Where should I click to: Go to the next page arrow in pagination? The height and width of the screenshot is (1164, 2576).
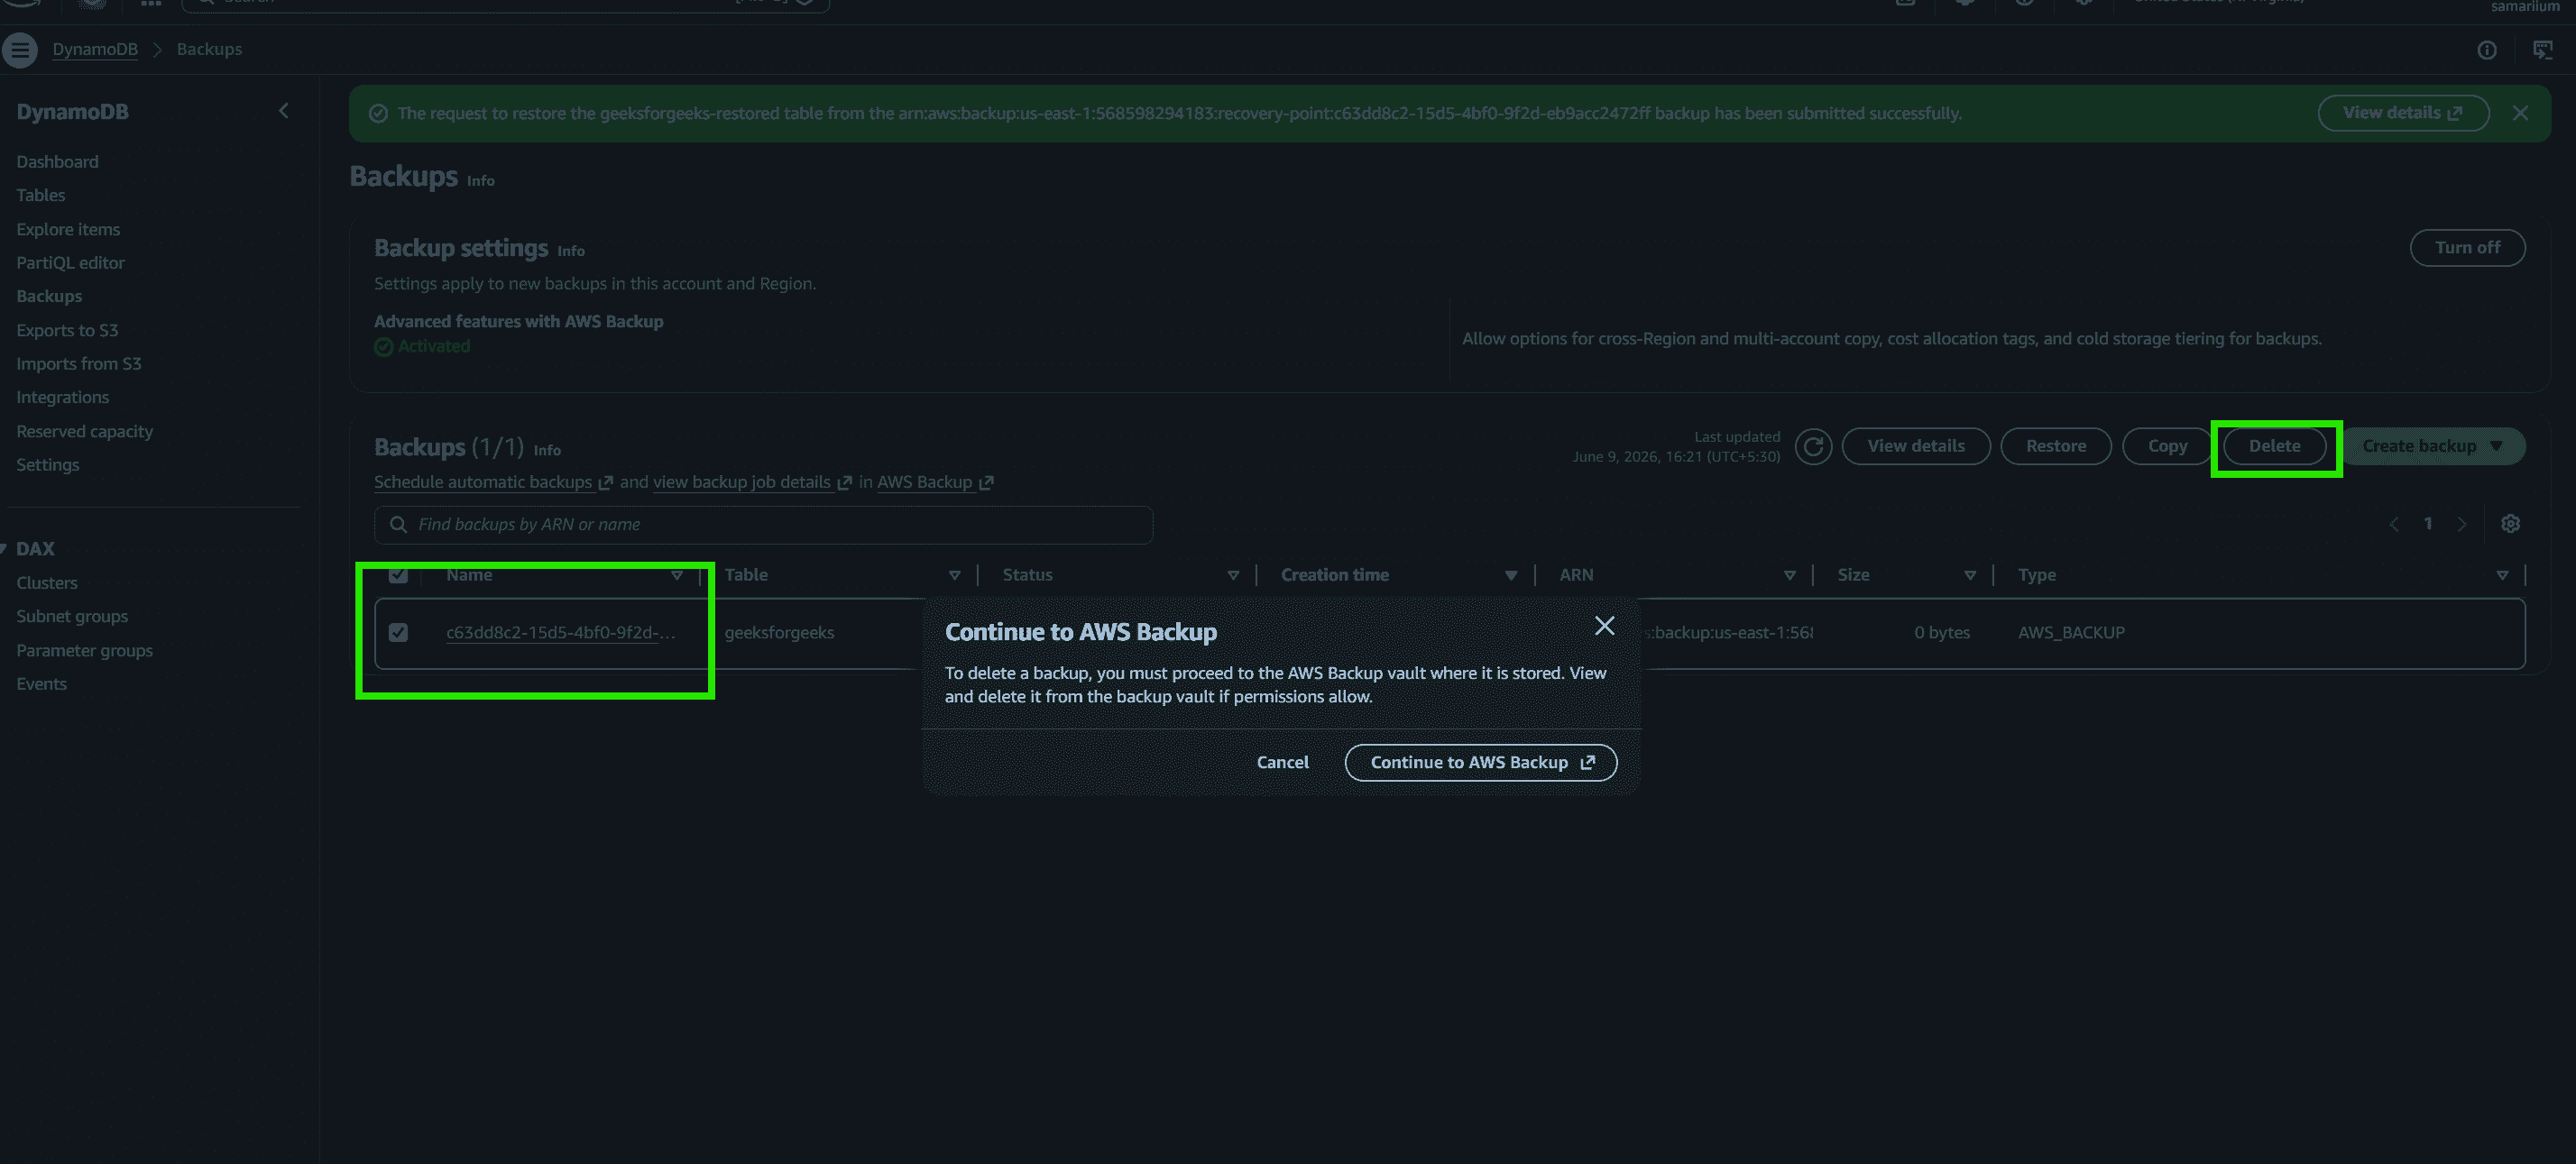pos(2462,524)
